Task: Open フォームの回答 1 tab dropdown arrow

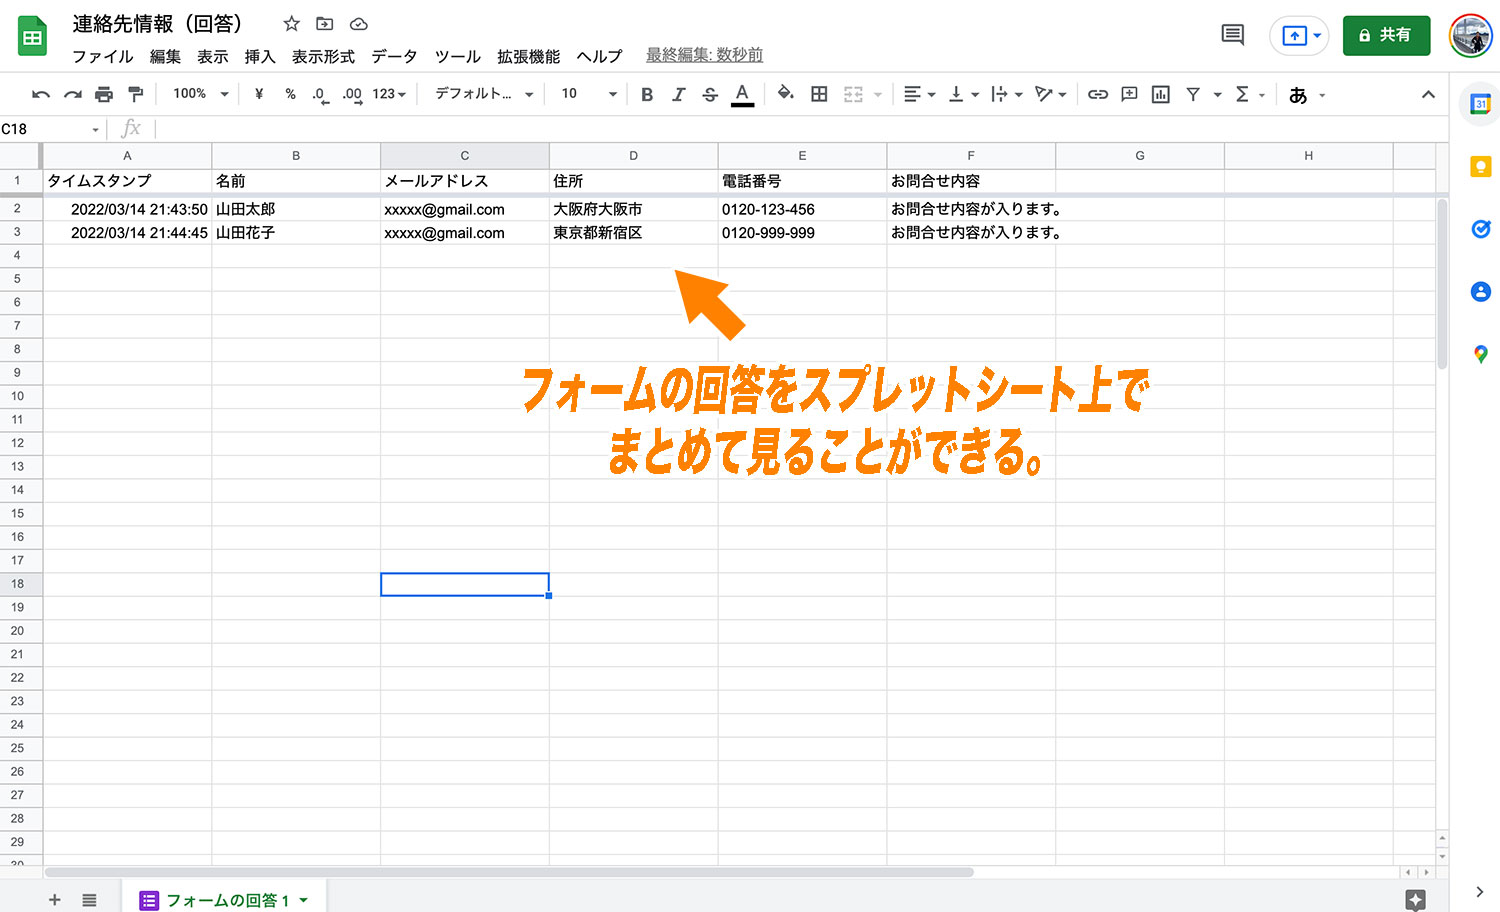Action: pos(303,900)
